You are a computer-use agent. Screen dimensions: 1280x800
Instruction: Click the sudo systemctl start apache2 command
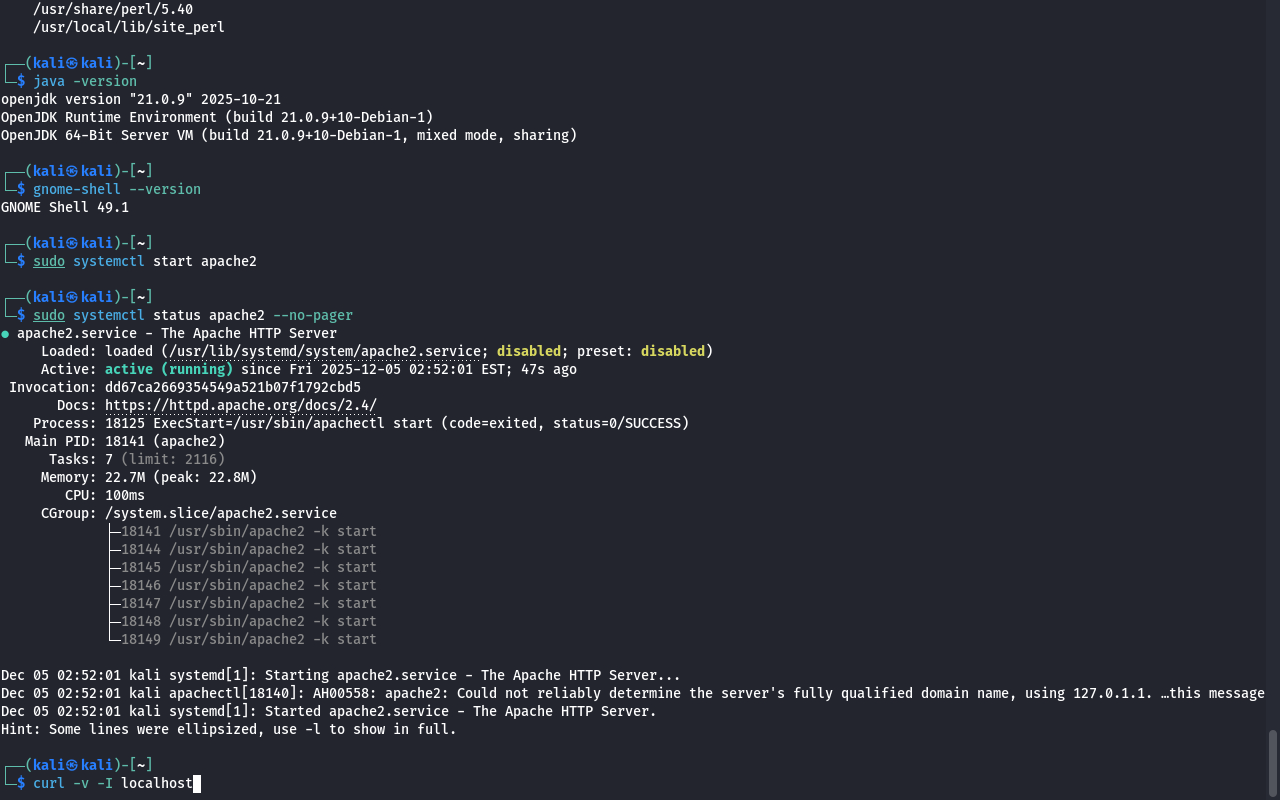[145, 261]
